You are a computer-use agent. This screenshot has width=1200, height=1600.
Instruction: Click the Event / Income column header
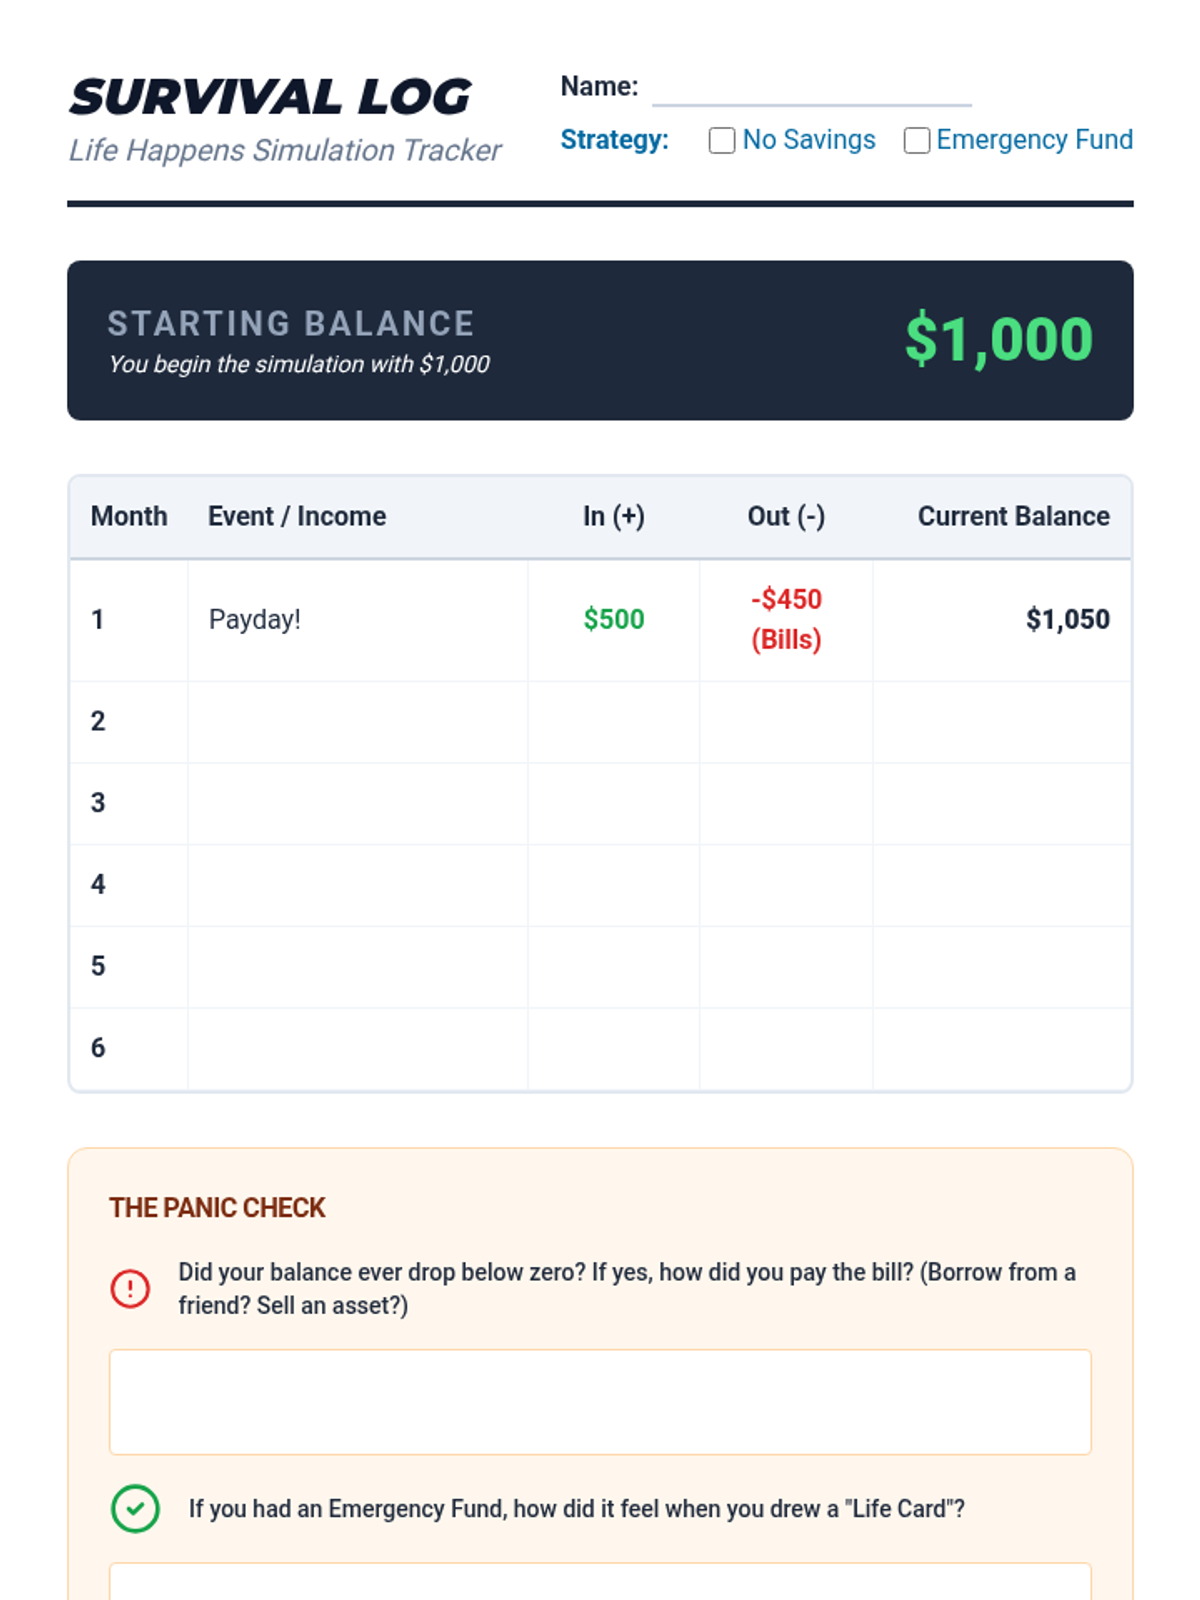297,516
